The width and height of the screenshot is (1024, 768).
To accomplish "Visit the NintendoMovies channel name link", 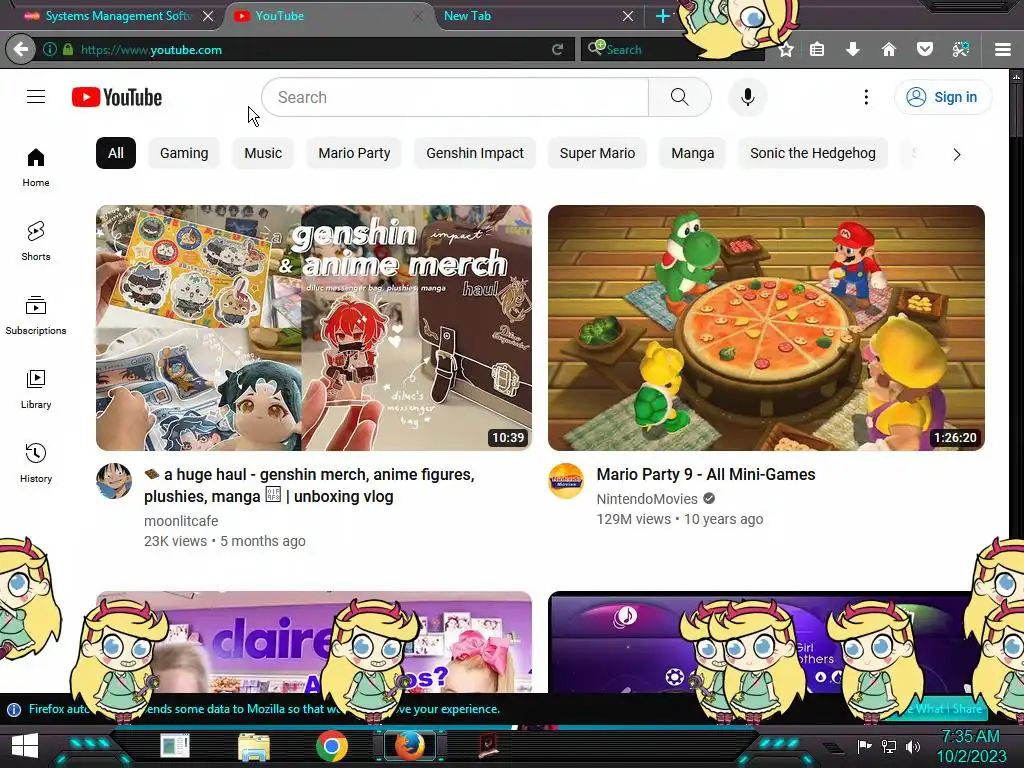I will (647, 499).
